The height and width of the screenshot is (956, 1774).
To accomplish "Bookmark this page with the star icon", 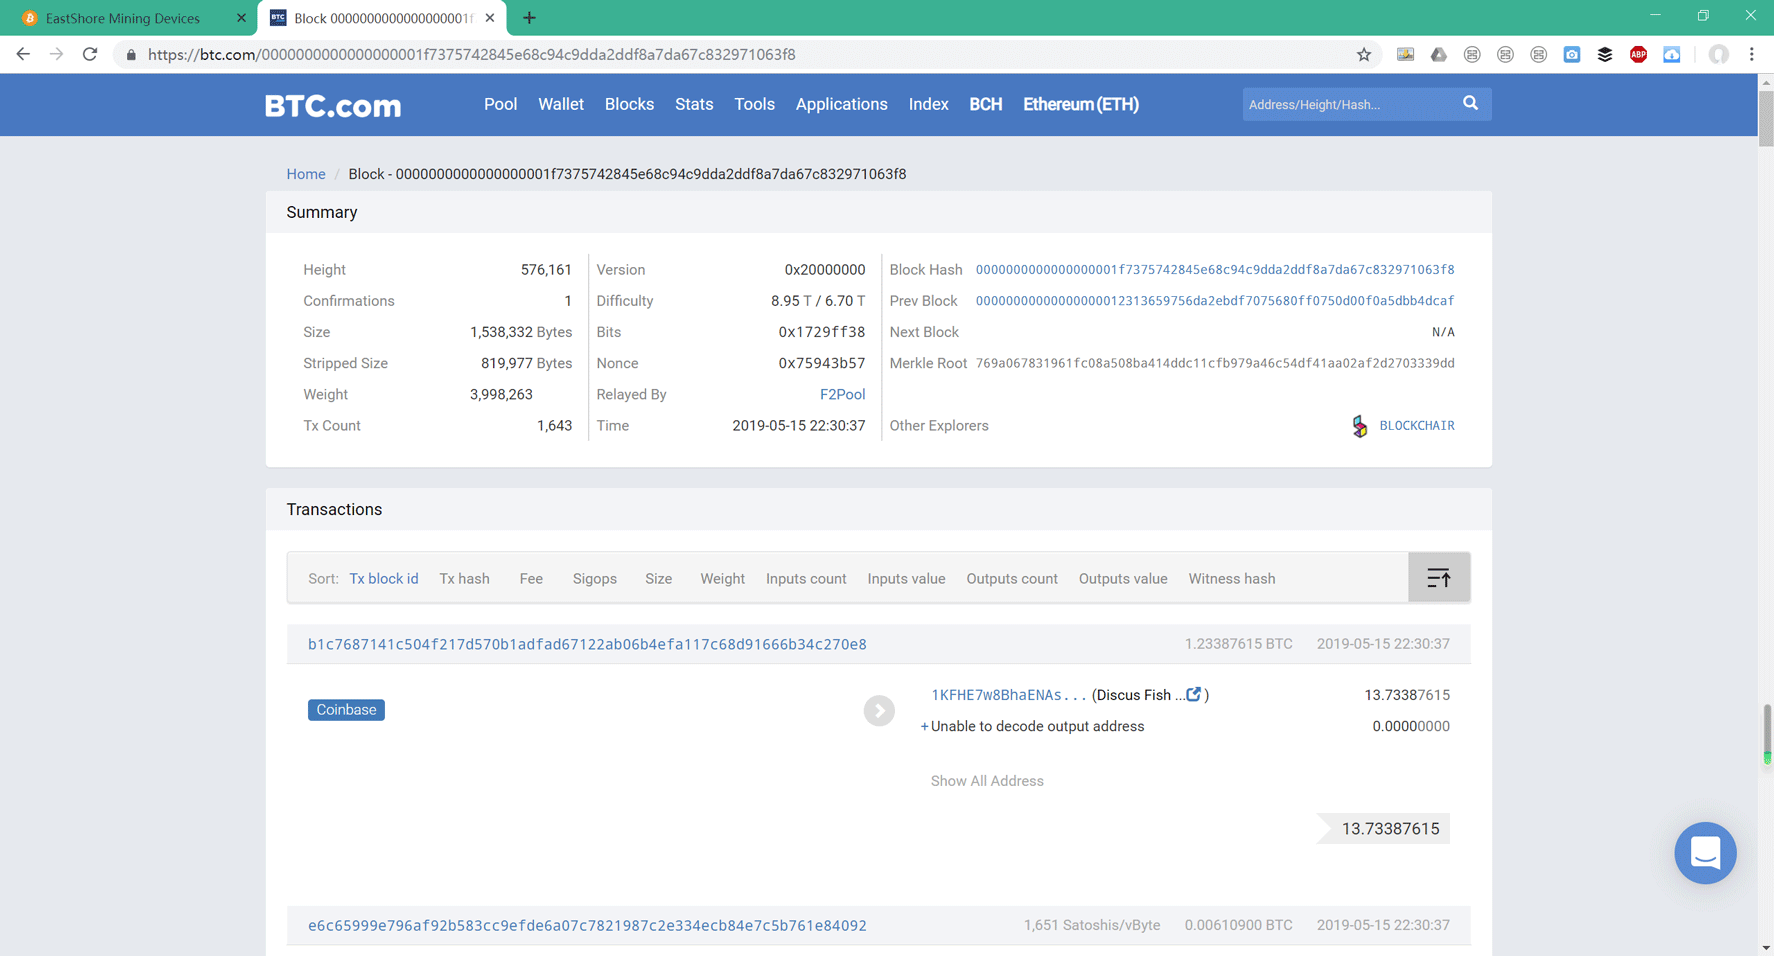I will [1364, 55].
